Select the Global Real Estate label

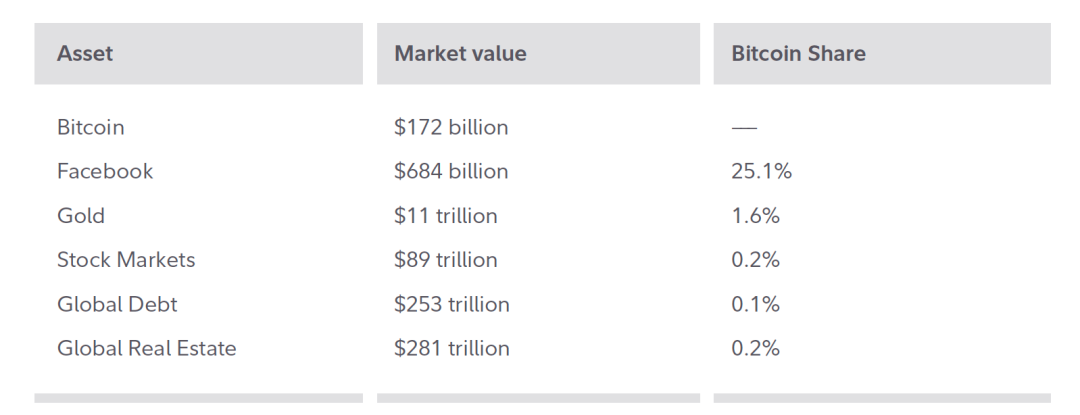[x=146, y=349]
